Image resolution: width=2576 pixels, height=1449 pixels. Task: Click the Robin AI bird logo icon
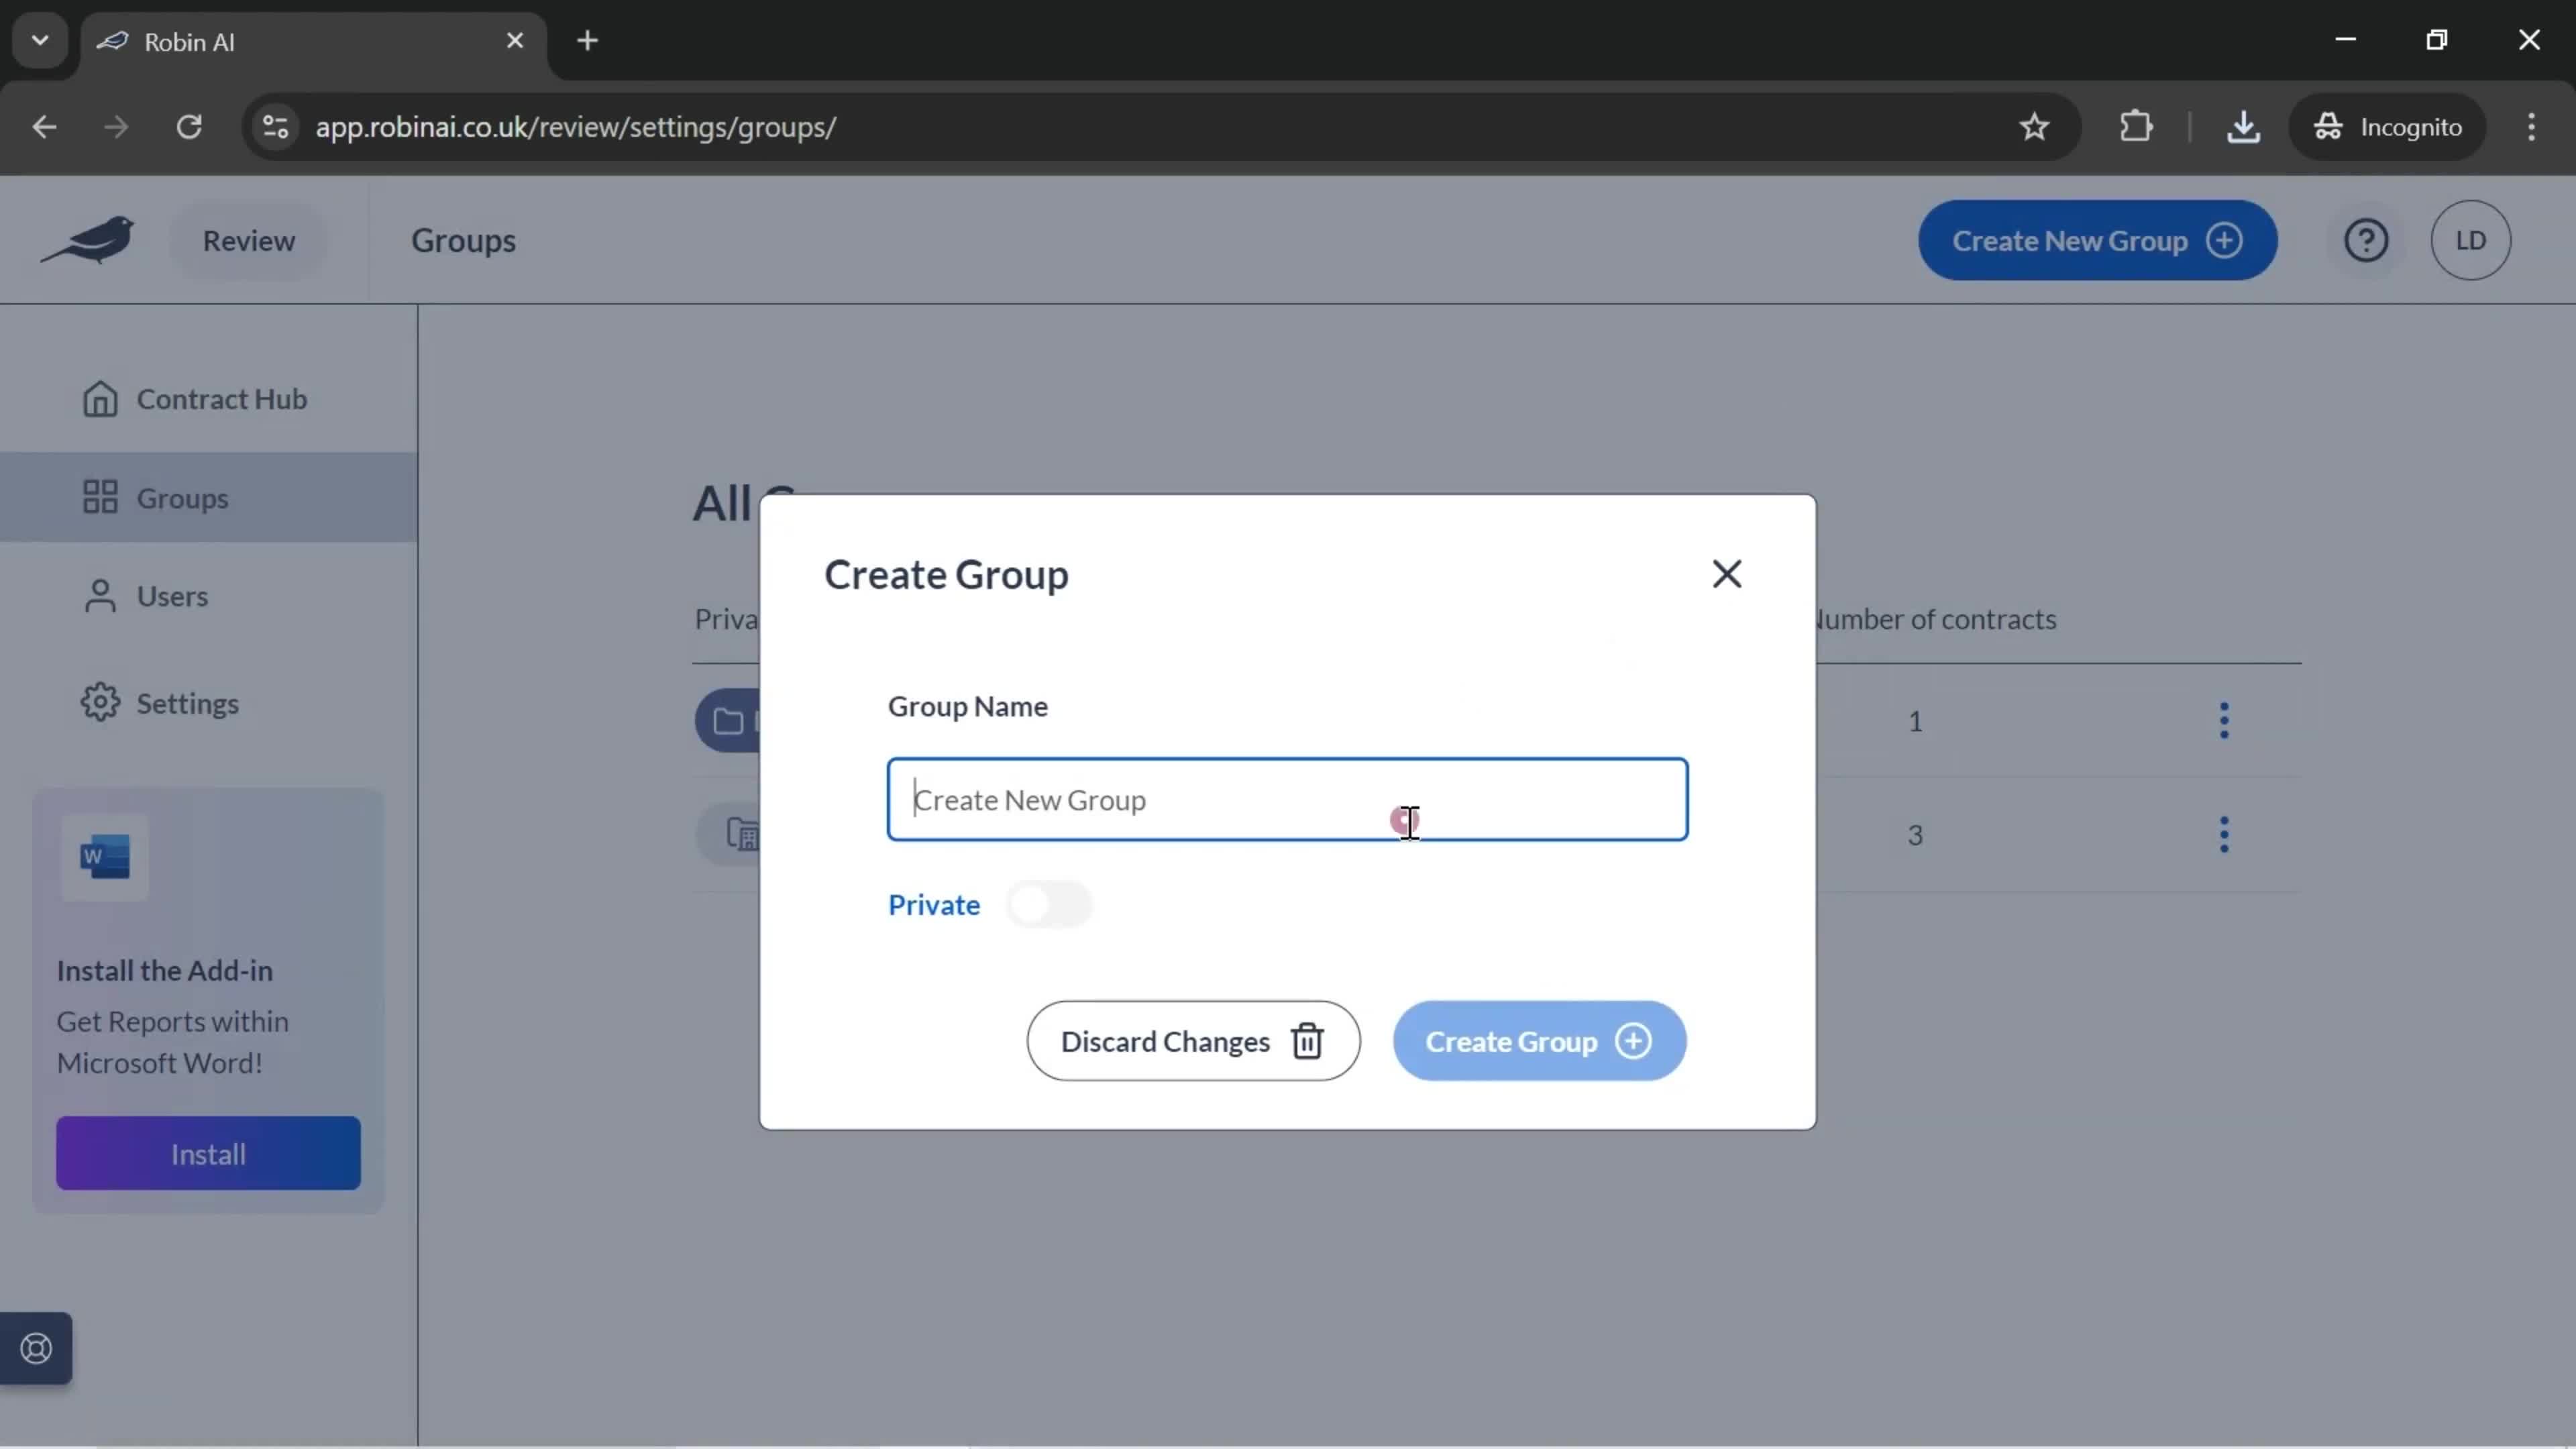[89, 239]
